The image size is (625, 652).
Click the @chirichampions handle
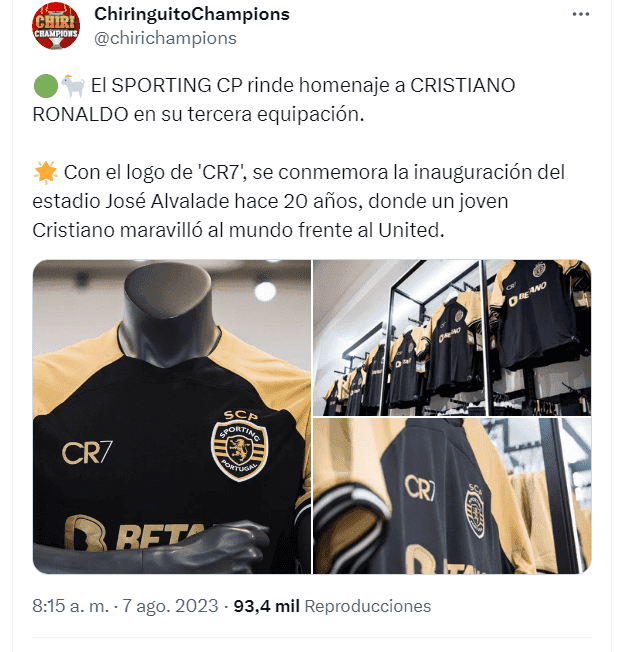165,38
